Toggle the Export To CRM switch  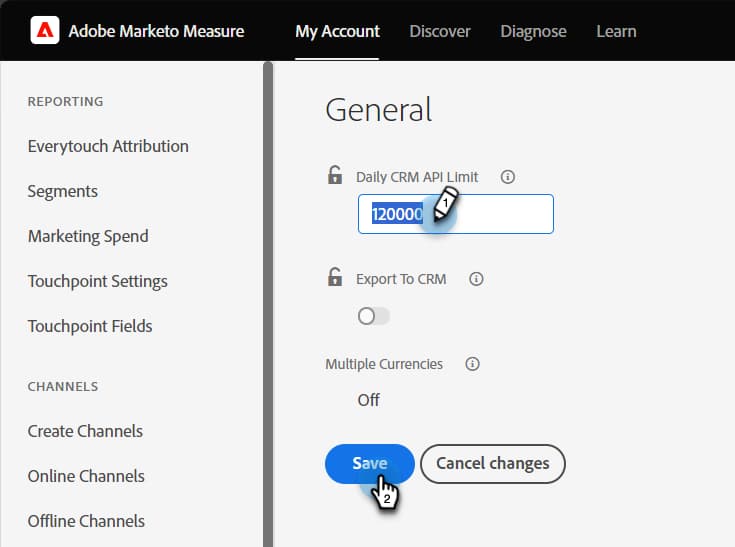(x=373, y=316)
